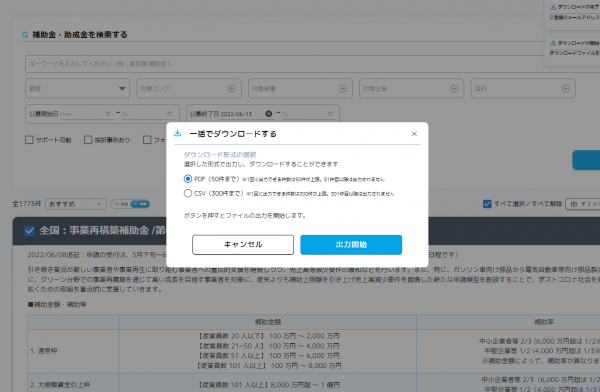Close the 一括でダウンロードする dialog

tap(414, 134)
